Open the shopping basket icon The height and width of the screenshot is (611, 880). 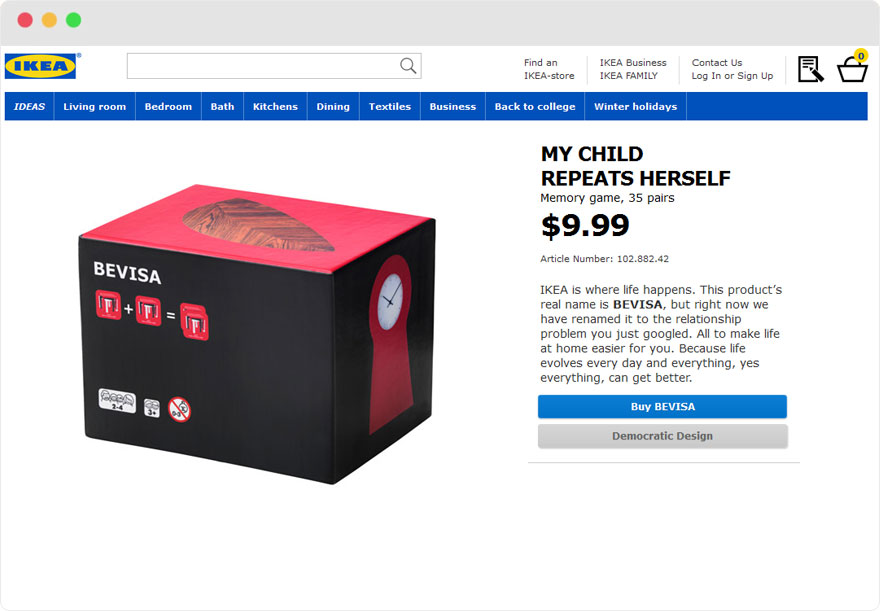(x=852, y=70)
